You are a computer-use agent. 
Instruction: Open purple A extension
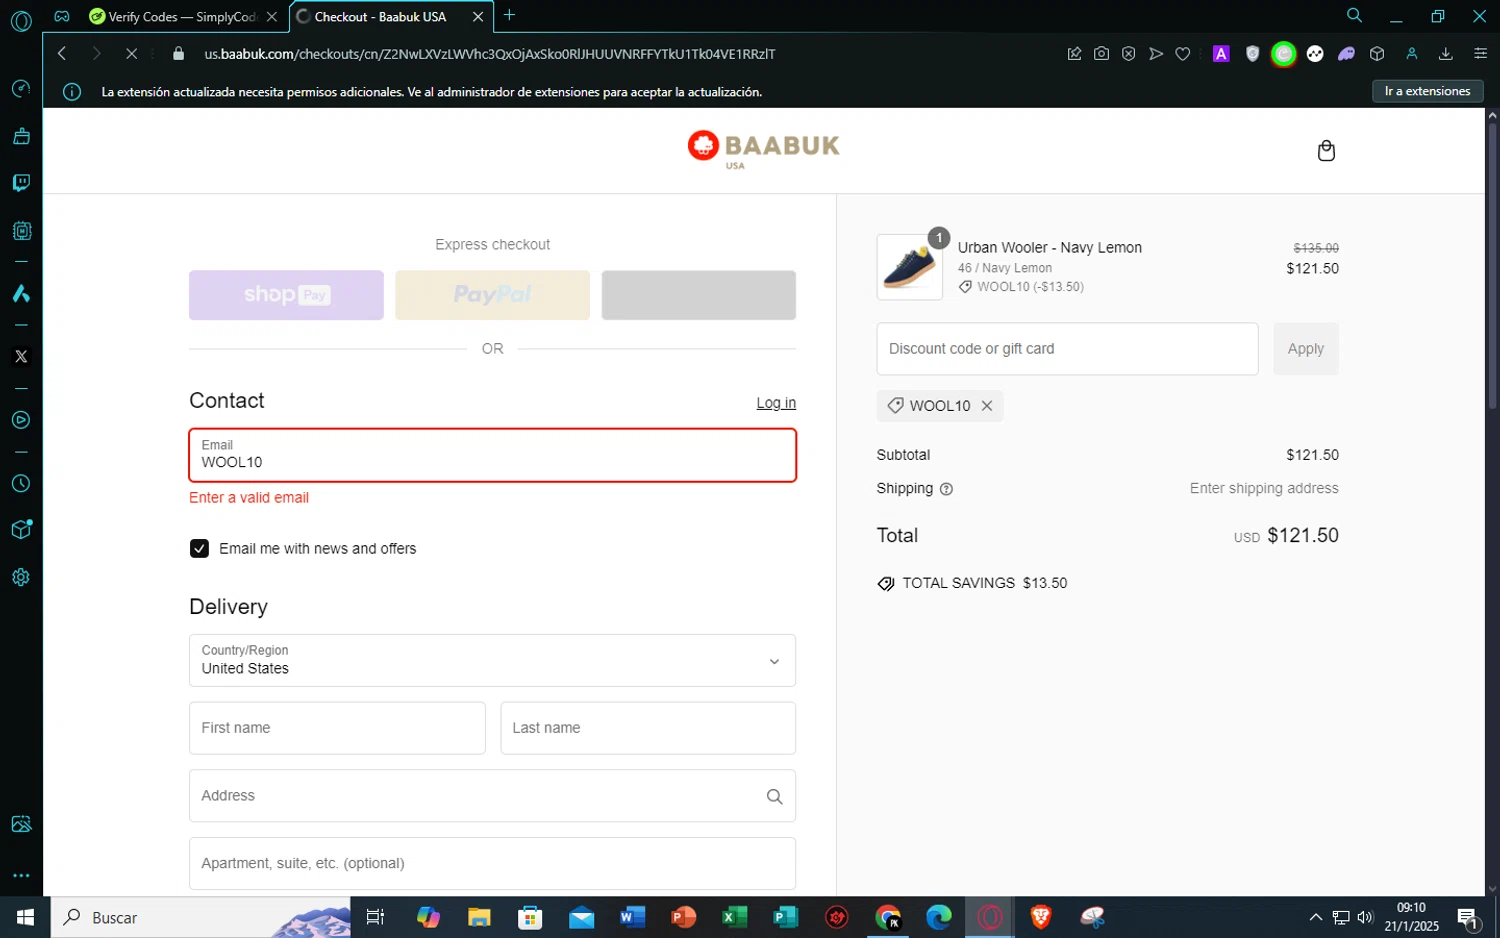[1221, 54]
